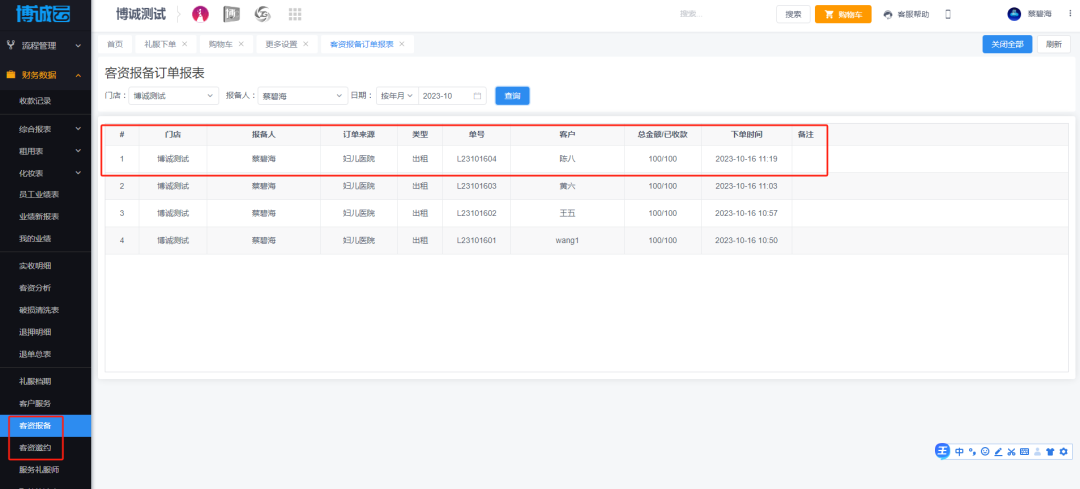Toggle the punctuation mode icon on IME bar
The height and width of the screenshot is (489, 1080).
point(973,452)
